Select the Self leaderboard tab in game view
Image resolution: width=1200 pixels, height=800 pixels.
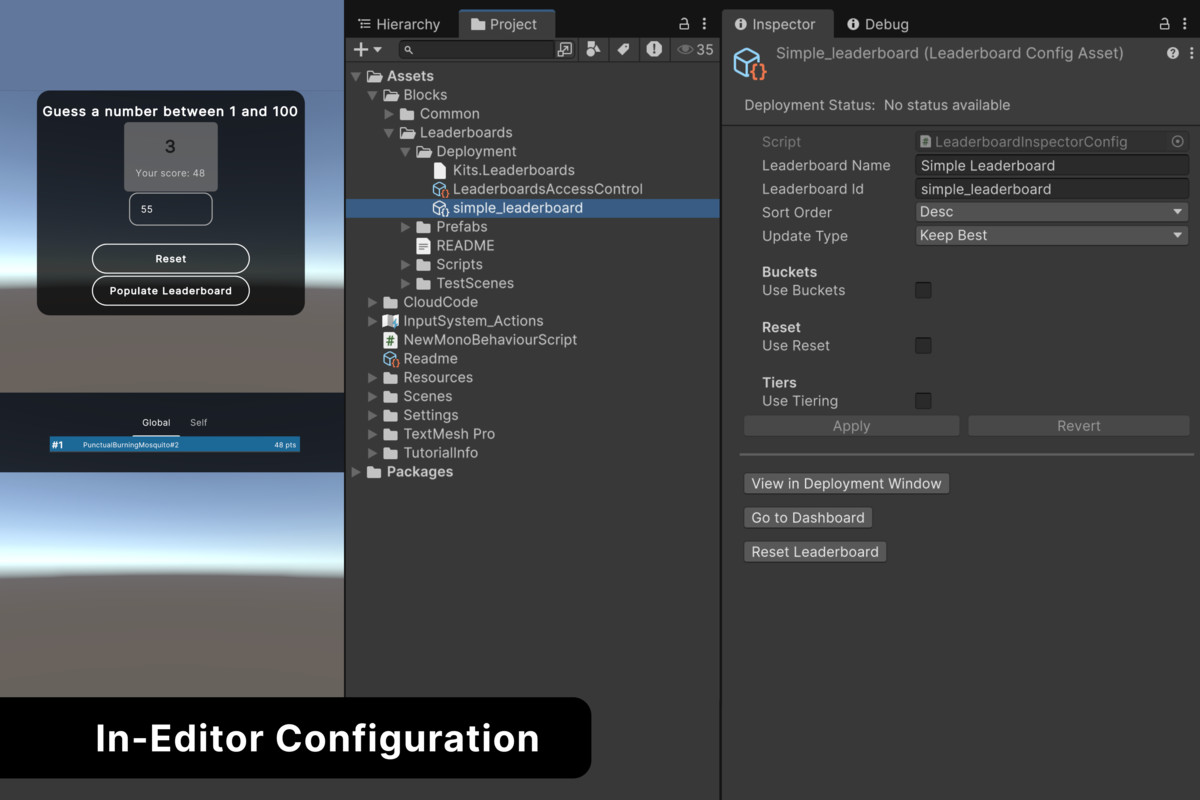199,423
